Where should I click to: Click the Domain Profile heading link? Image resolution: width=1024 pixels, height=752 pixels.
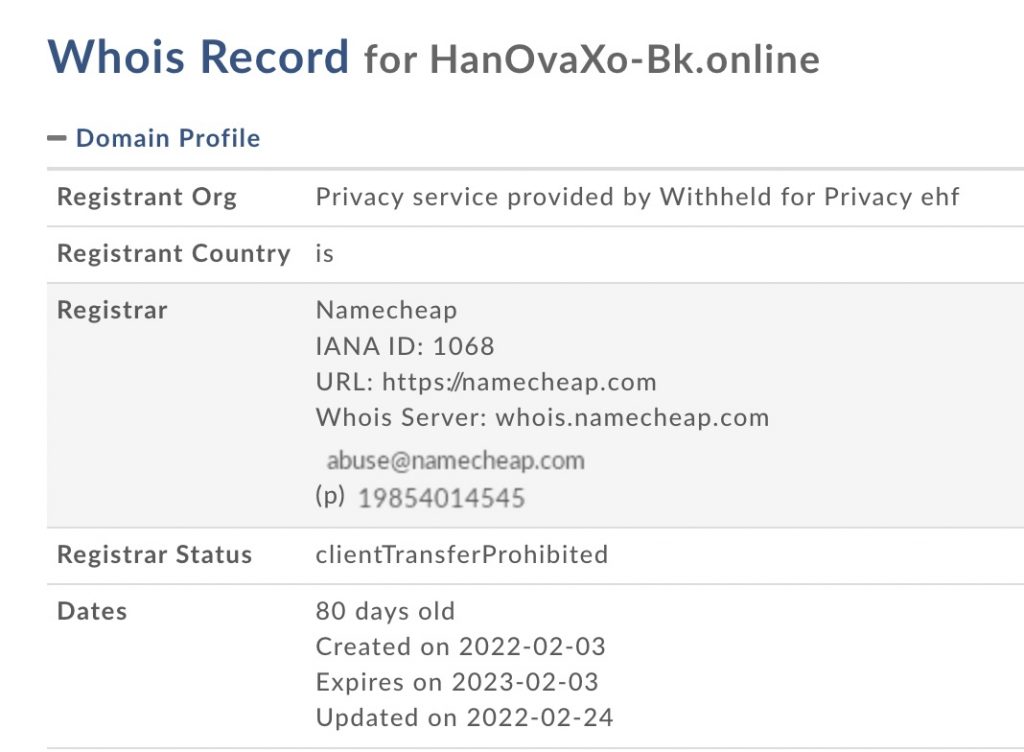click(x=168, y=138)
